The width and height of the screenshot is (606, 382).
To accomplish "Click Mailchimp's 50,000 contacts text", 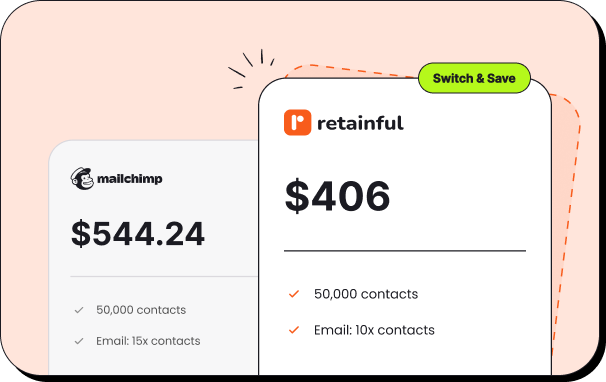I will pos(141,310).
